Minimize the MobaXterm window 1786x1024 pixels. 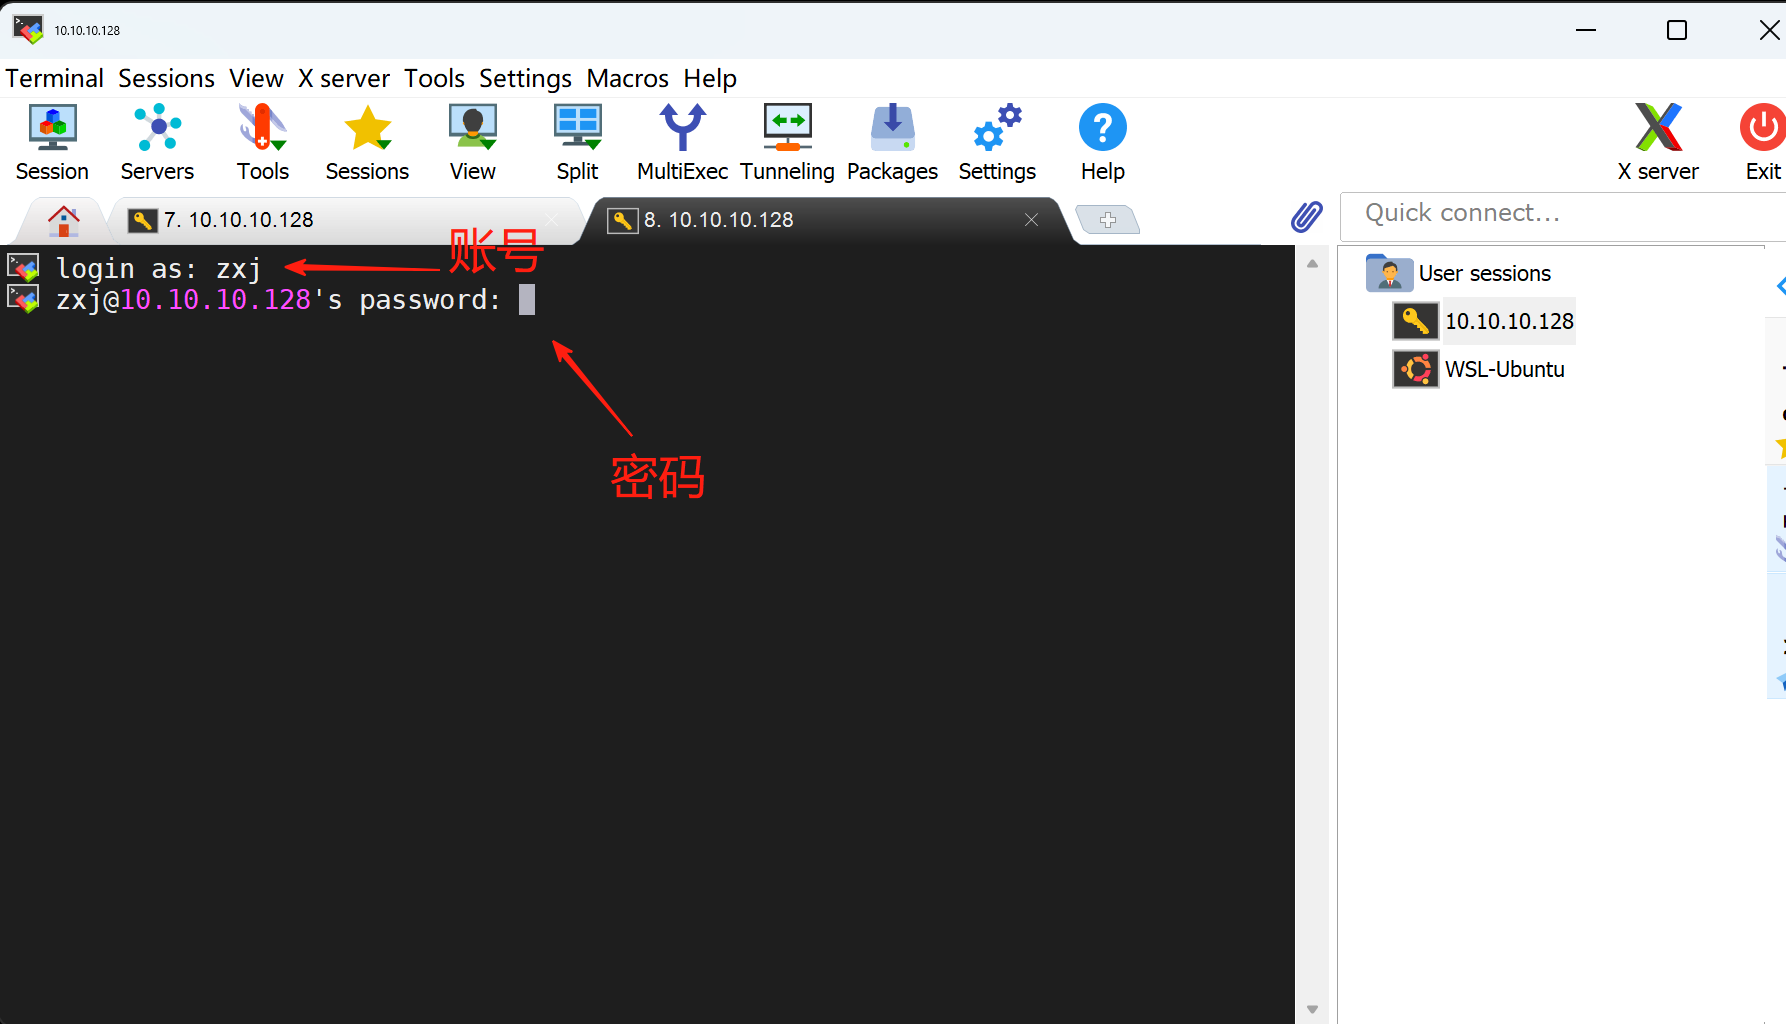1586,30
